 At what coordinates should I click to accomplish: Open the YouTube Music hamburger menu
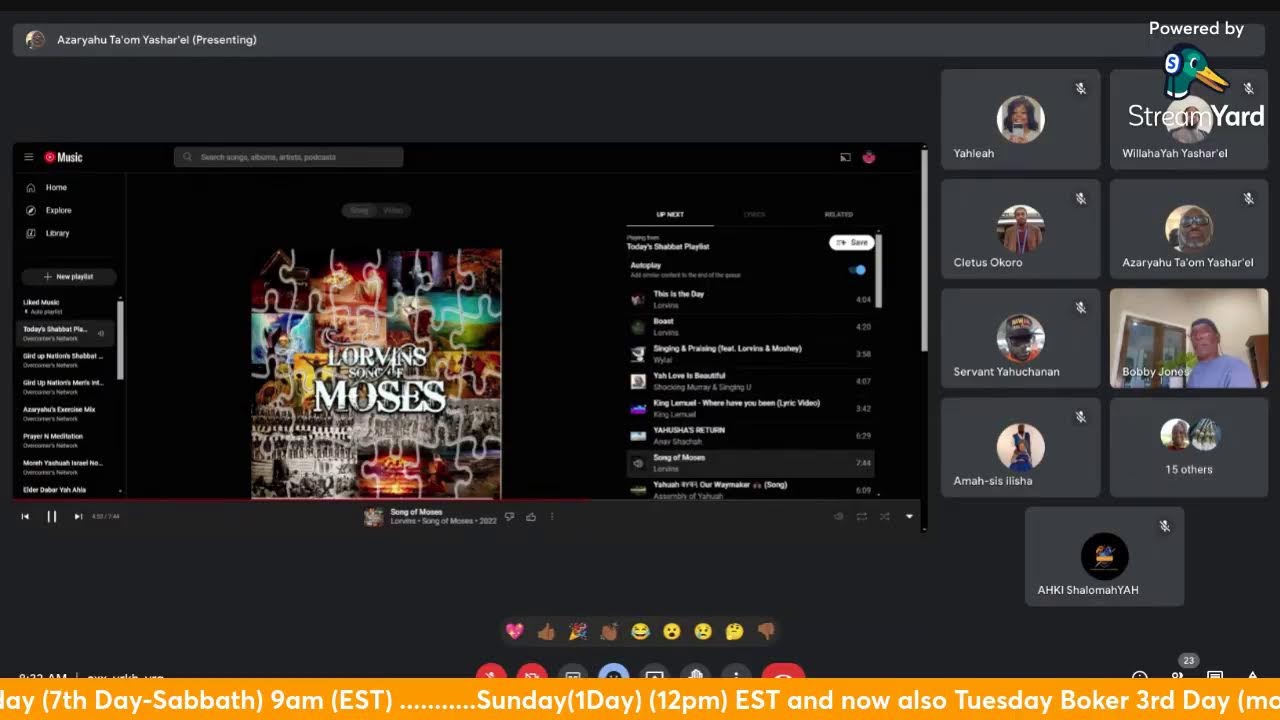pyautogui.click(x=29, y=157)
